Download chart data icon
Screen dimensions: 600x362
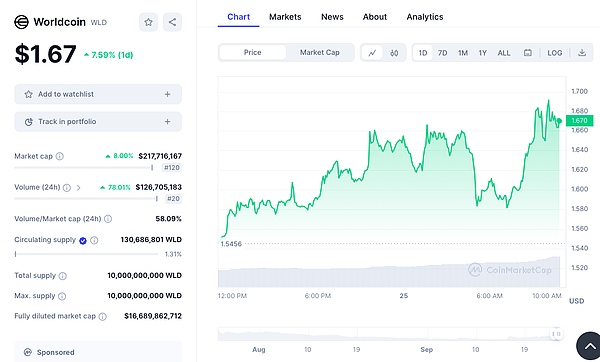point(582,53)
